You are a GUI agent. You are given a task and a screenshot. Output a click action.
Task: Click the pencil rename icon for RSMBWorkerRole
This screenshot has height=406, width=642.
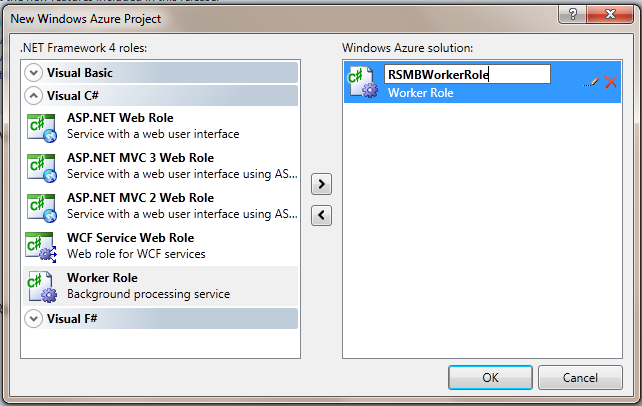click(591, 82)
